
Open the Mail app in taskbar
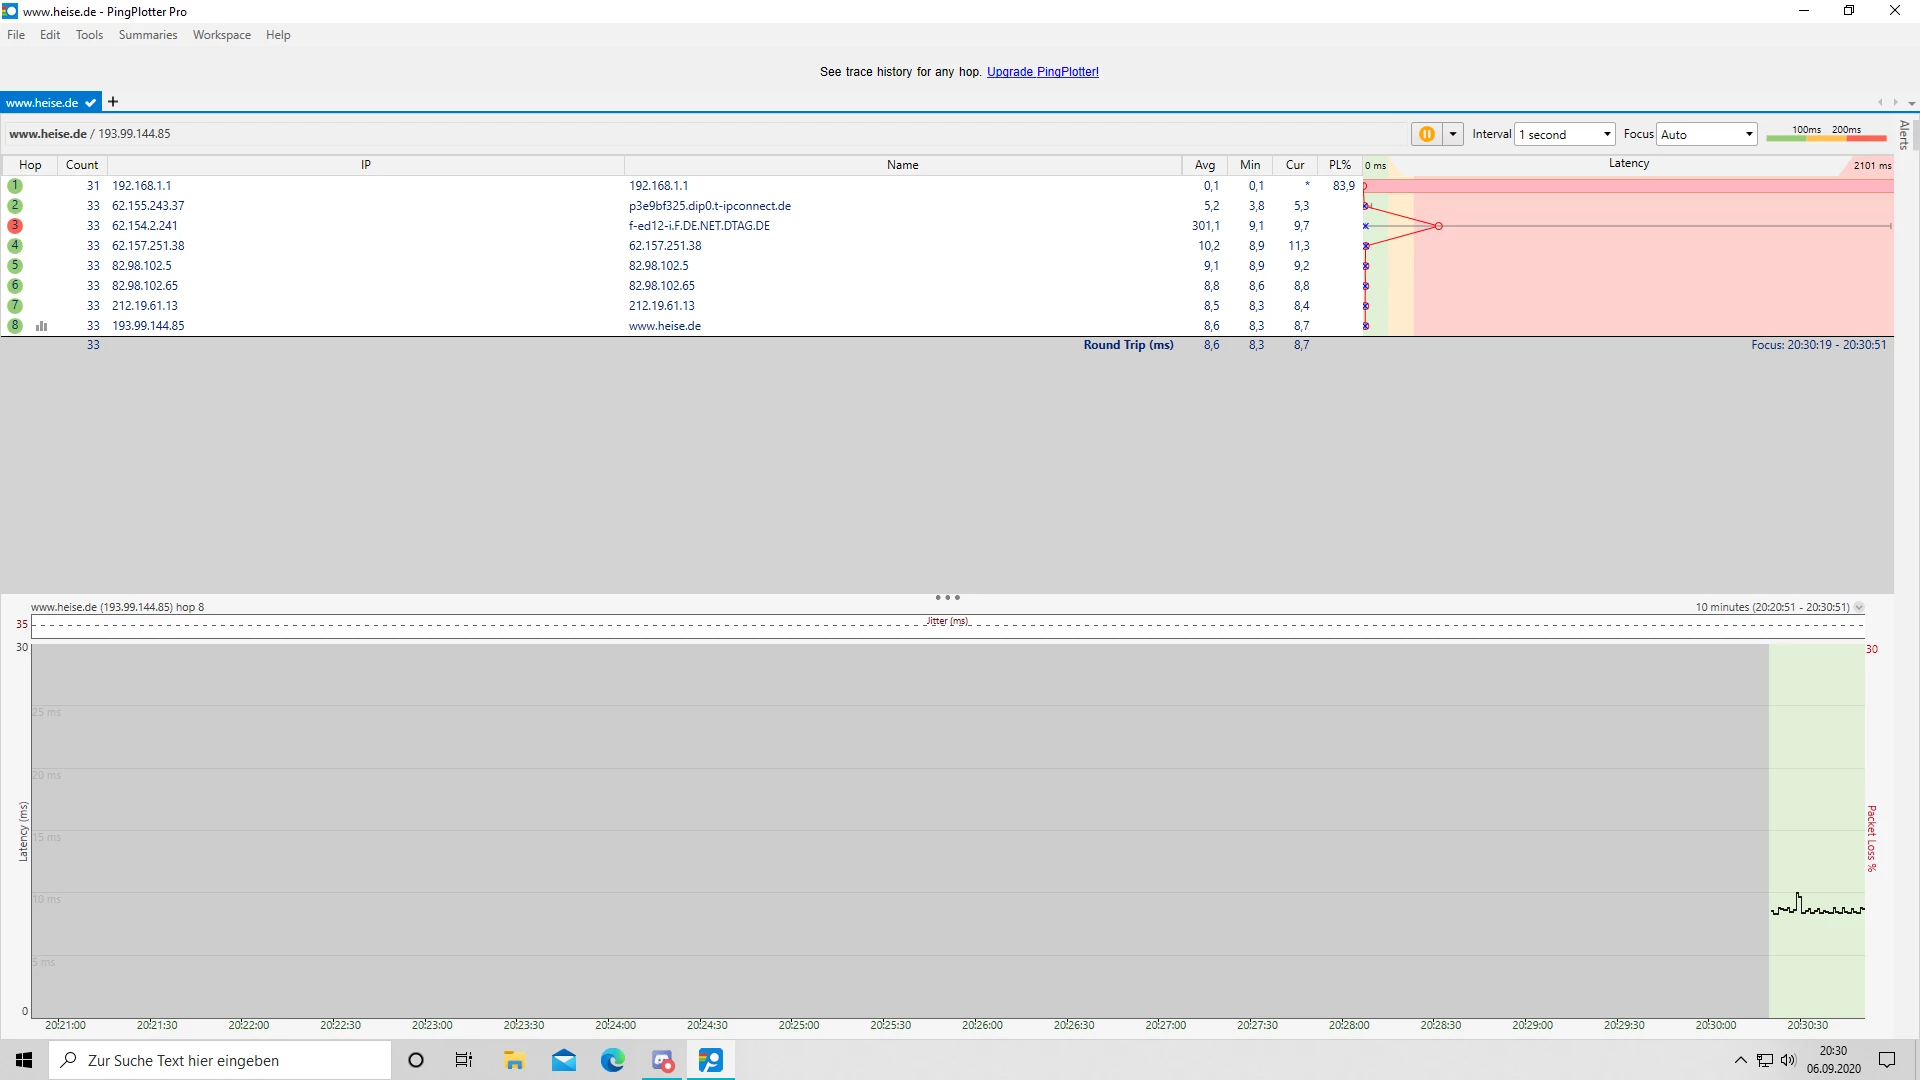pyautogui.click(x=564, y=1060)
